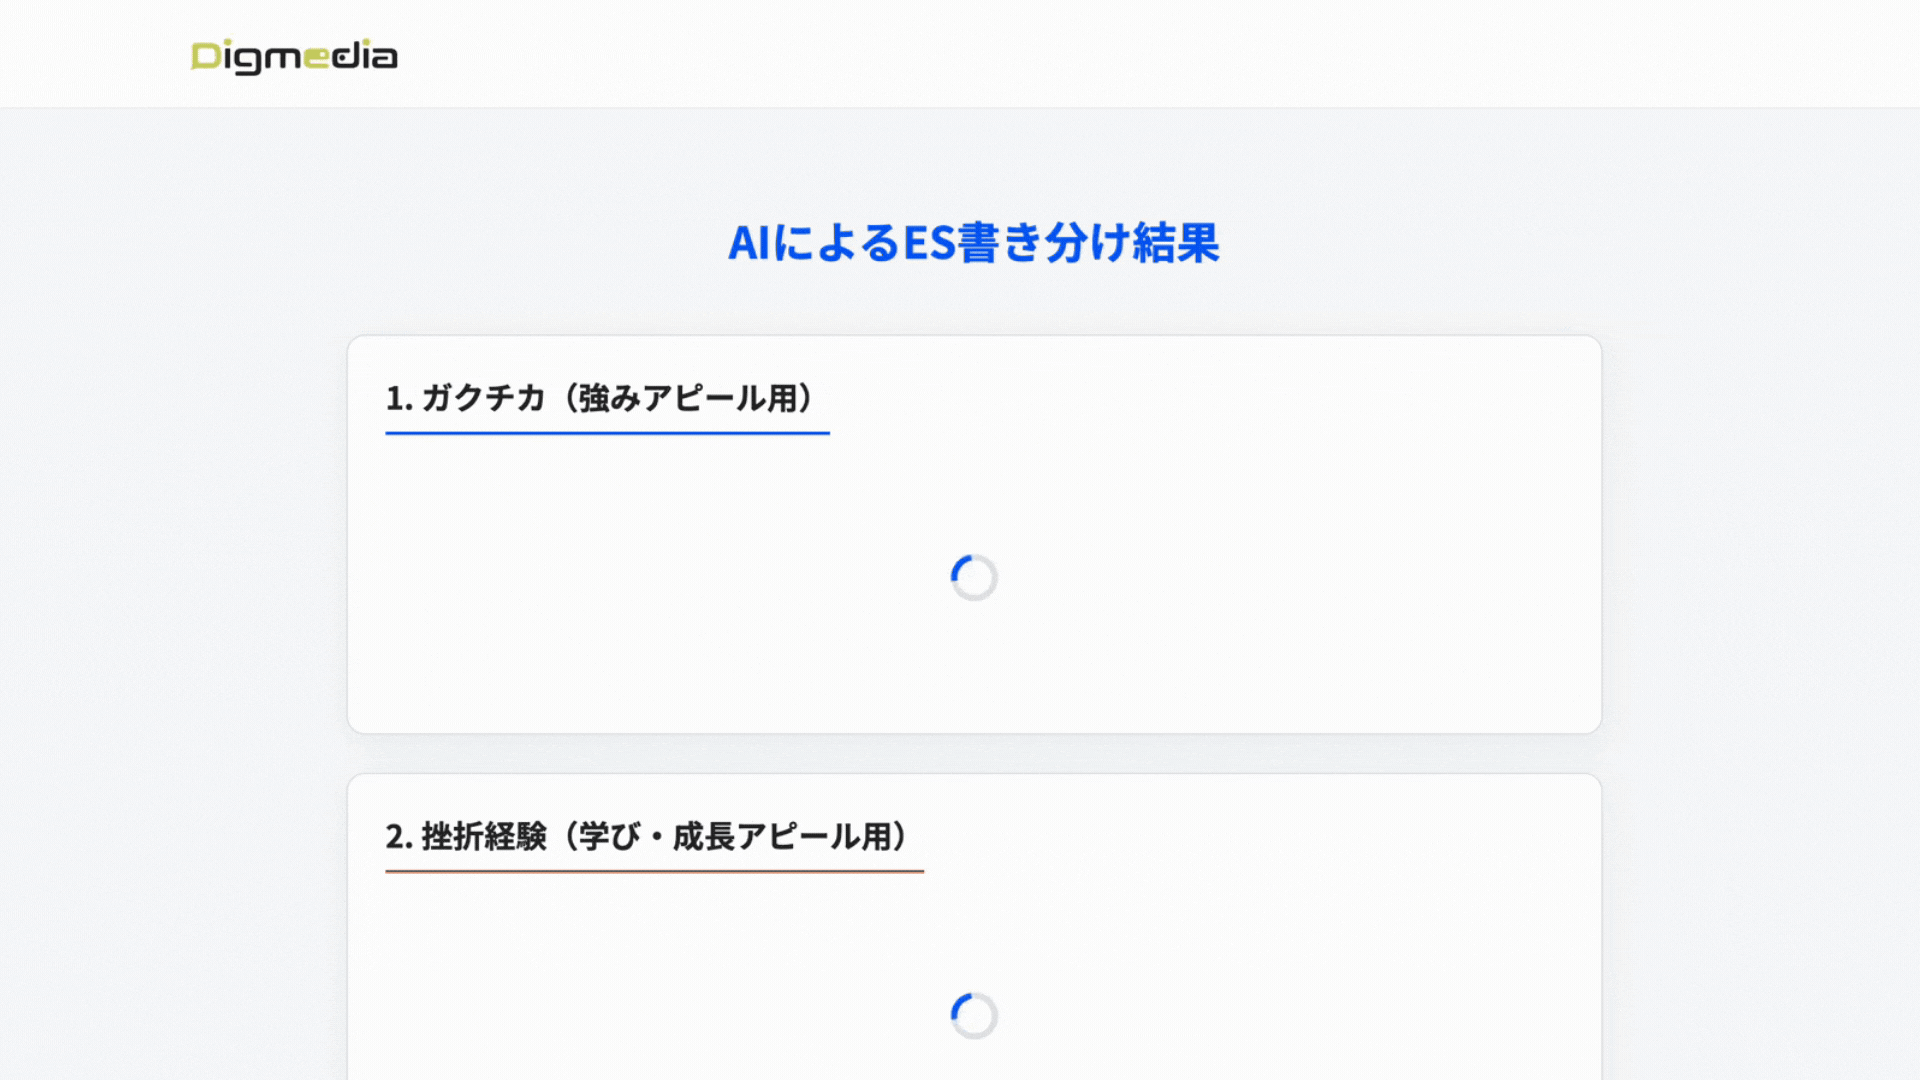1920x1080 pixels.
Task: Click the loading spinner in the 挫折経験 card
Action: pos(972,1014)
